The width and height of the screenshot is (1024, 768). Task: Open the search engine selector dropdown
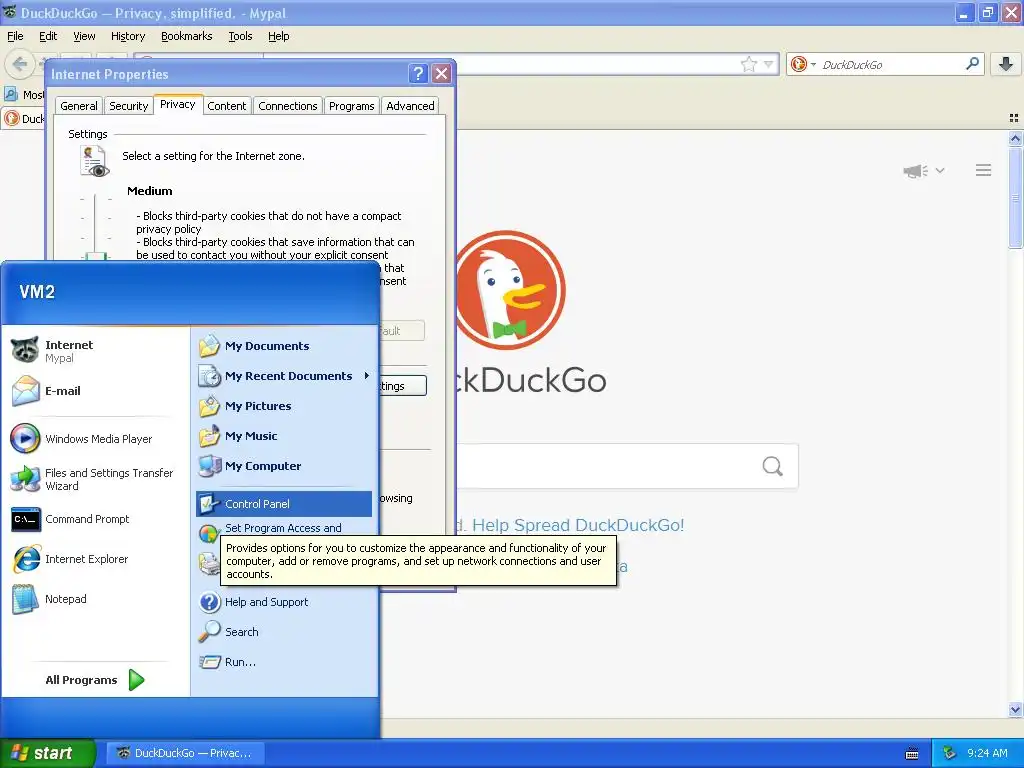[x=803, y=64]
